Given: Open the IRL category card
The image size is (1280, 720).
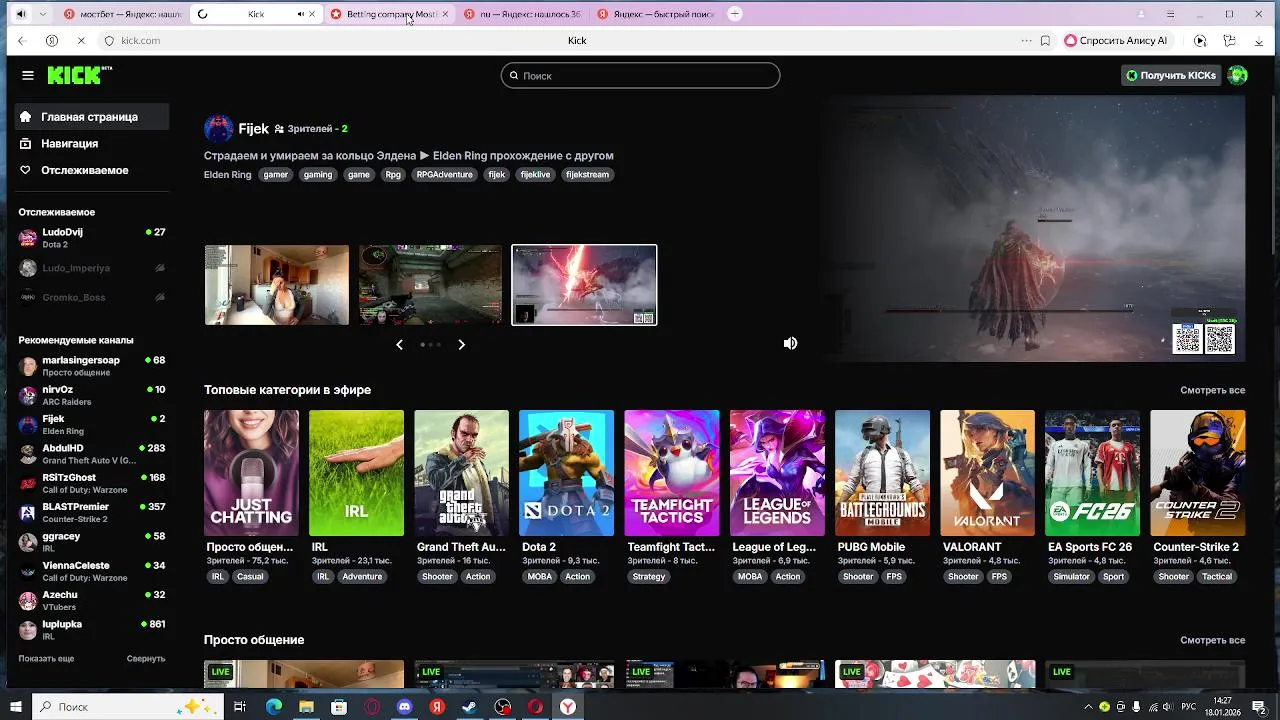Looking at the screenshot, I should (x=356, y=473).
